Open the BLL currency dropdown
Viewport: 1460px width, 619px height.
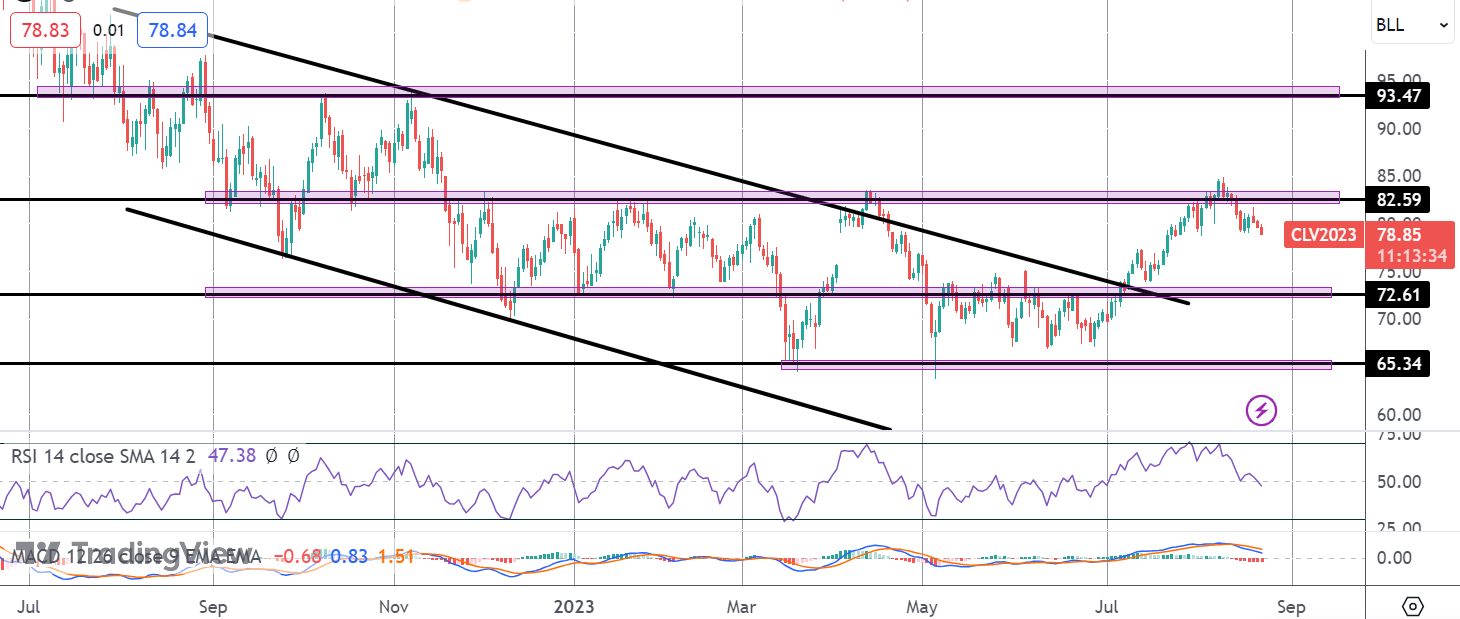pyautogui.click(x=1412, y=25)
